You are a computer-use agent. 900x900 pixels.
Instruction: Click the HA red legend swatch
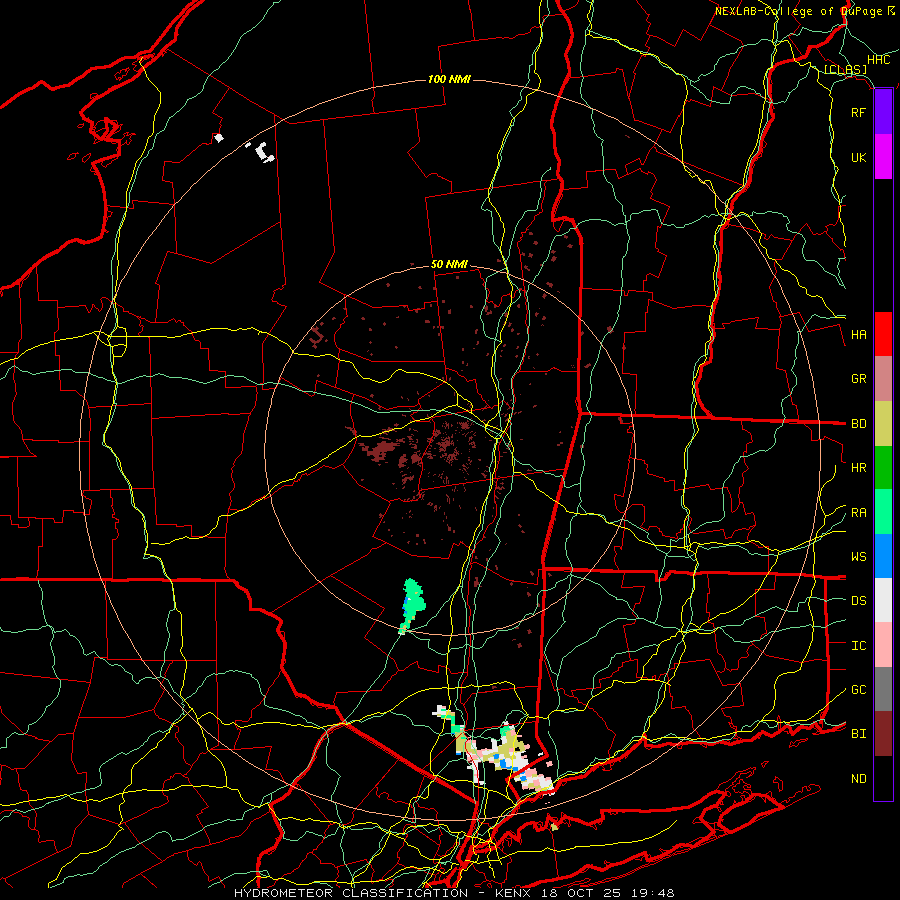883,334
